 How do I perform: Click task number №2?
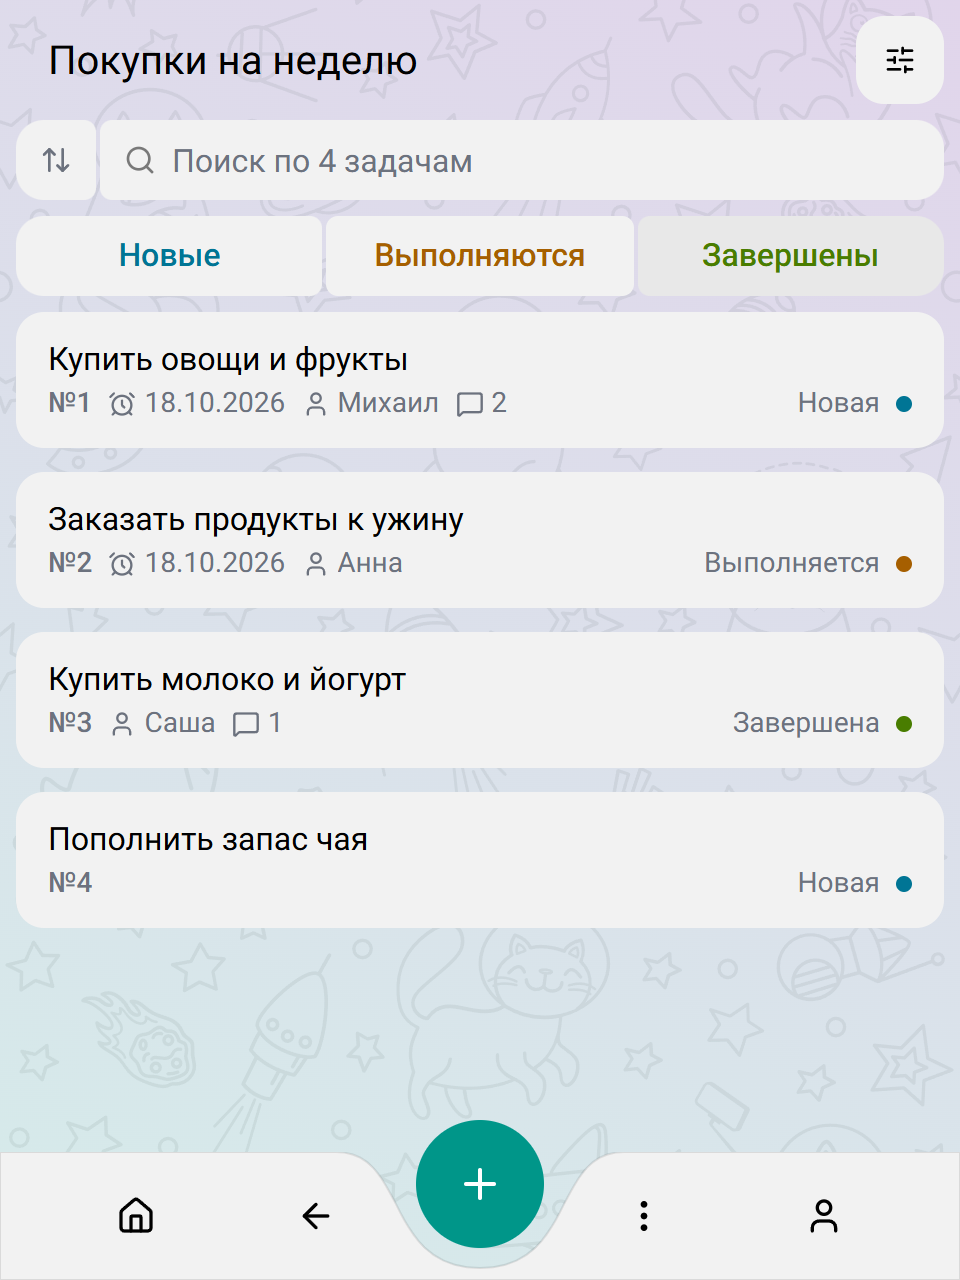(70, 563)
